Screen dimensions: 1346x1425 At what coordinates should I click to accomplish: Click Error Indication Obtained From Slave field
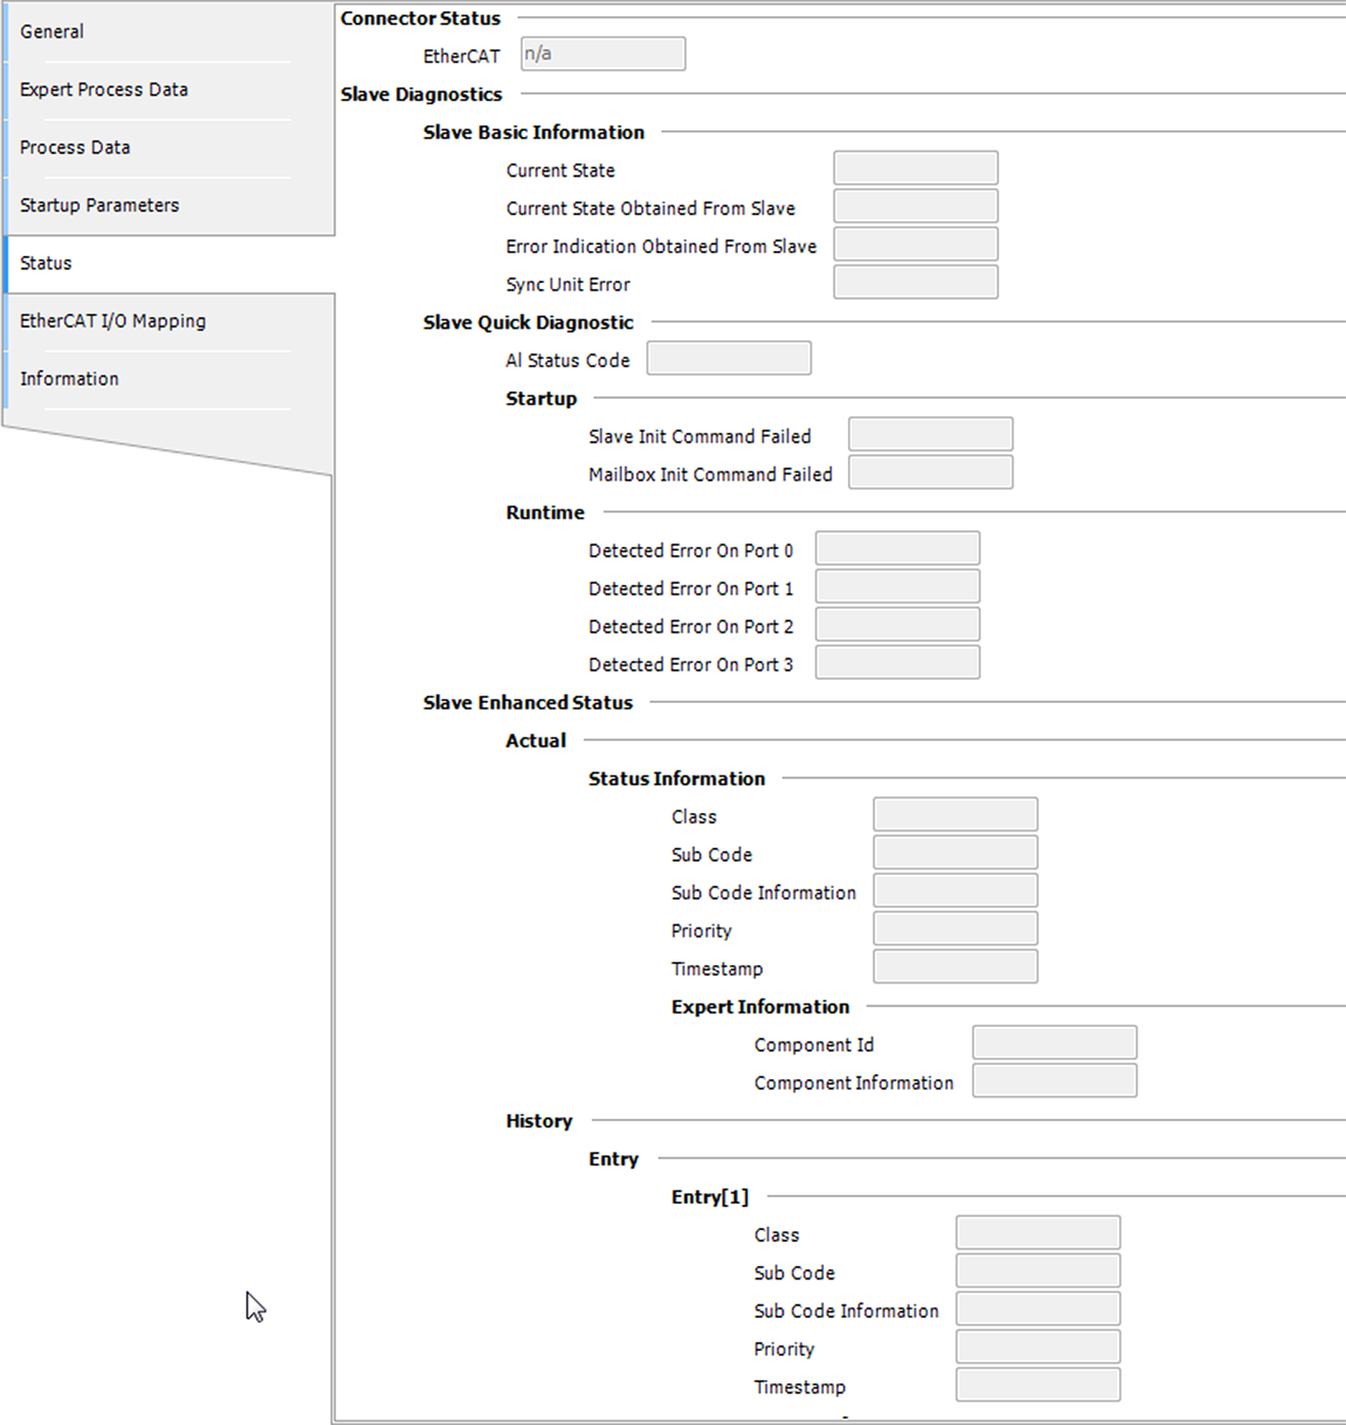(x=915, y=244)
